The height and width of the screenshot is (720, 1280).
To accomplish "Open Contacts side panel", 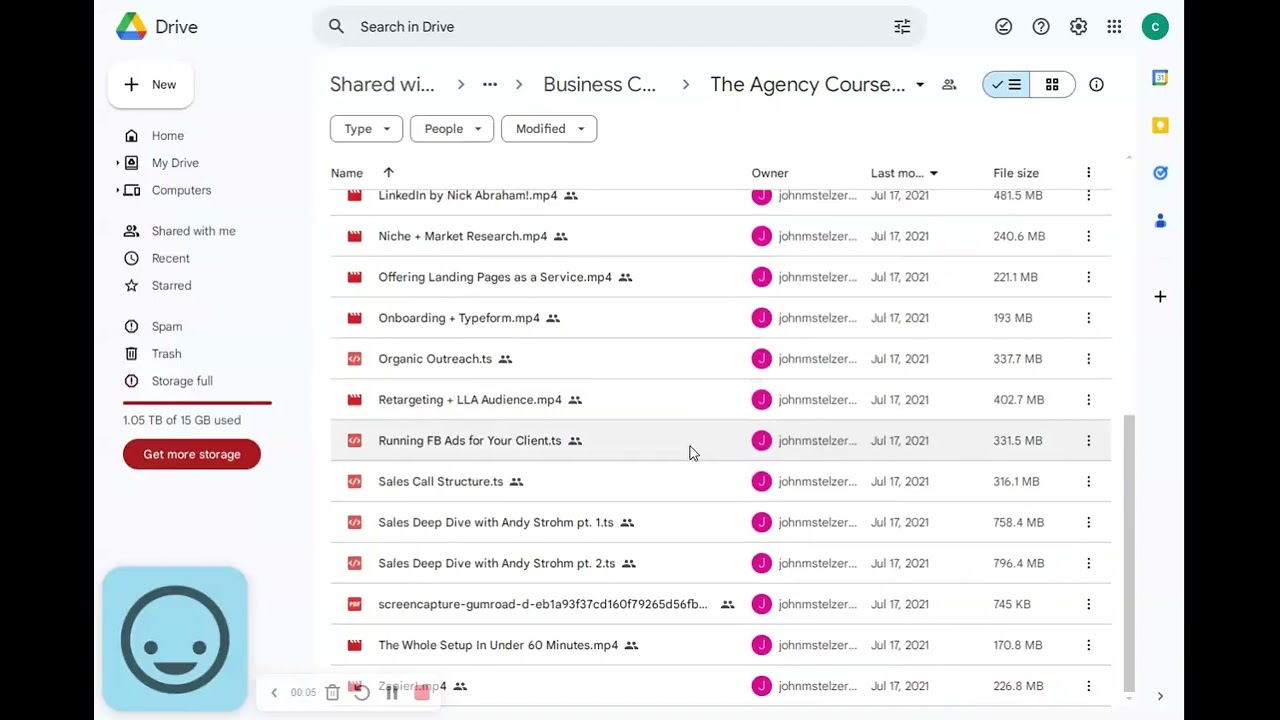I will (1160, 221).
